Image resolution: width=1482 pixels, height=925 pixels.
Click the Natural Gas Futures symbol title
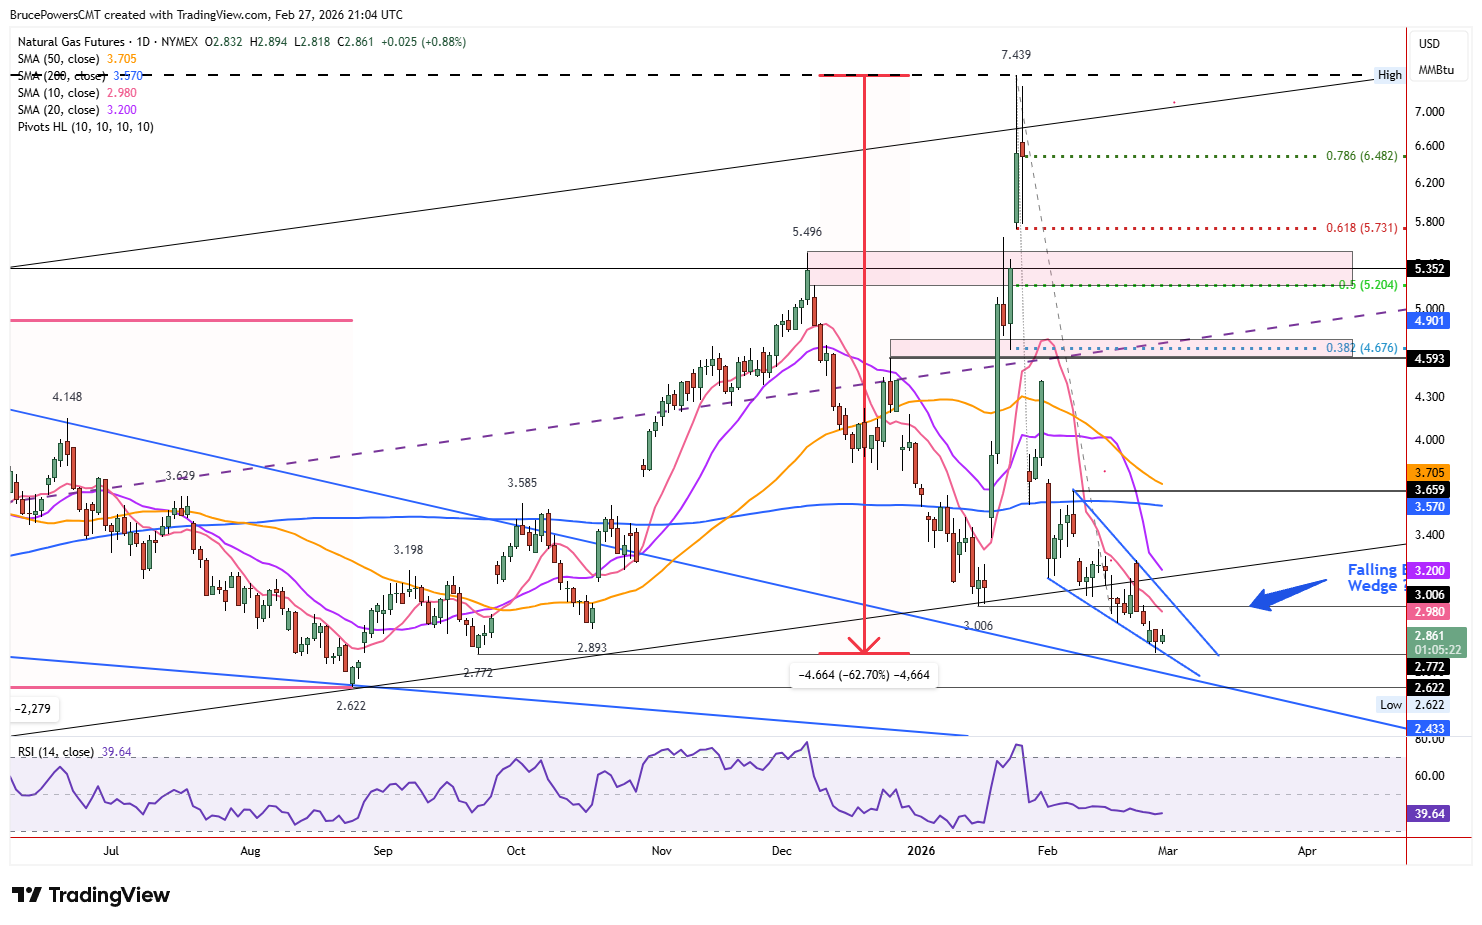point(71,42)
